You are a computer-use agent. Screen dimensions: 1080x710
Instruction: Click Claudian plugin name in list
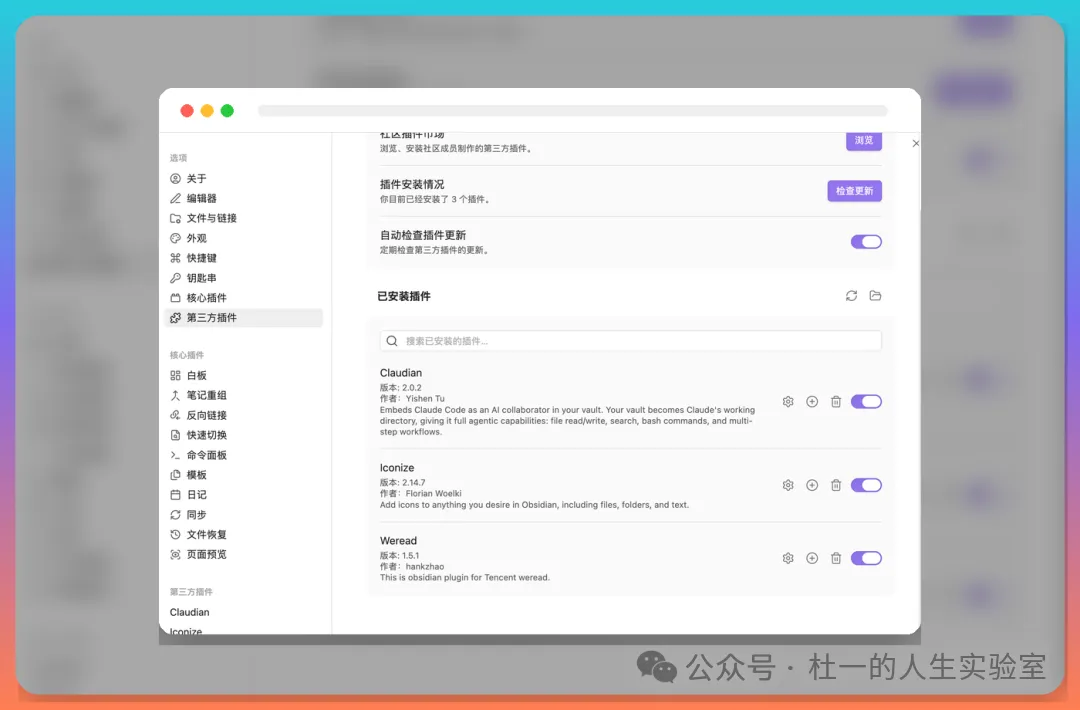pos(401,373)
